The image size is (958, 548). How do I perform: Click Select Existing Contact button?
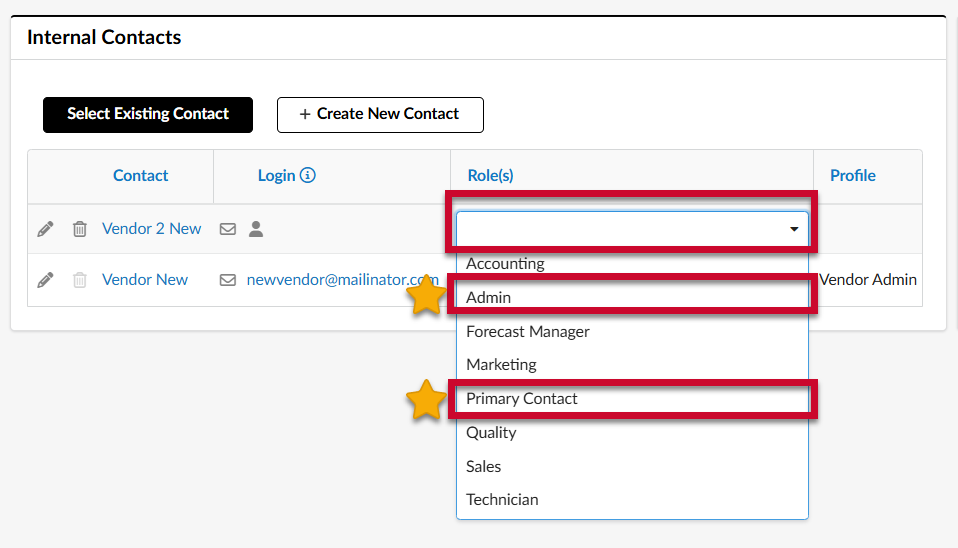(148, 115)
